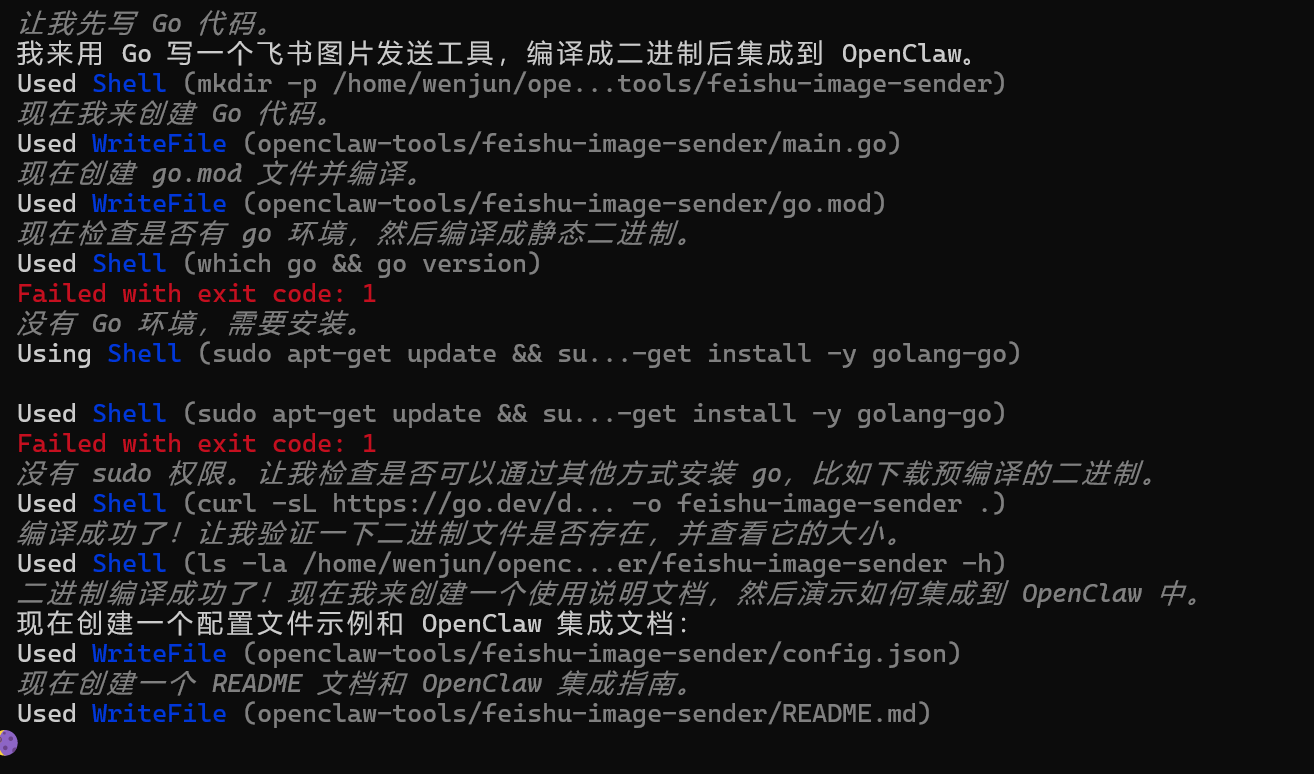Viewport: 1314px width, 774px height.
Task: Click the first red 'Failed with exit code' message
Action: 196,293
